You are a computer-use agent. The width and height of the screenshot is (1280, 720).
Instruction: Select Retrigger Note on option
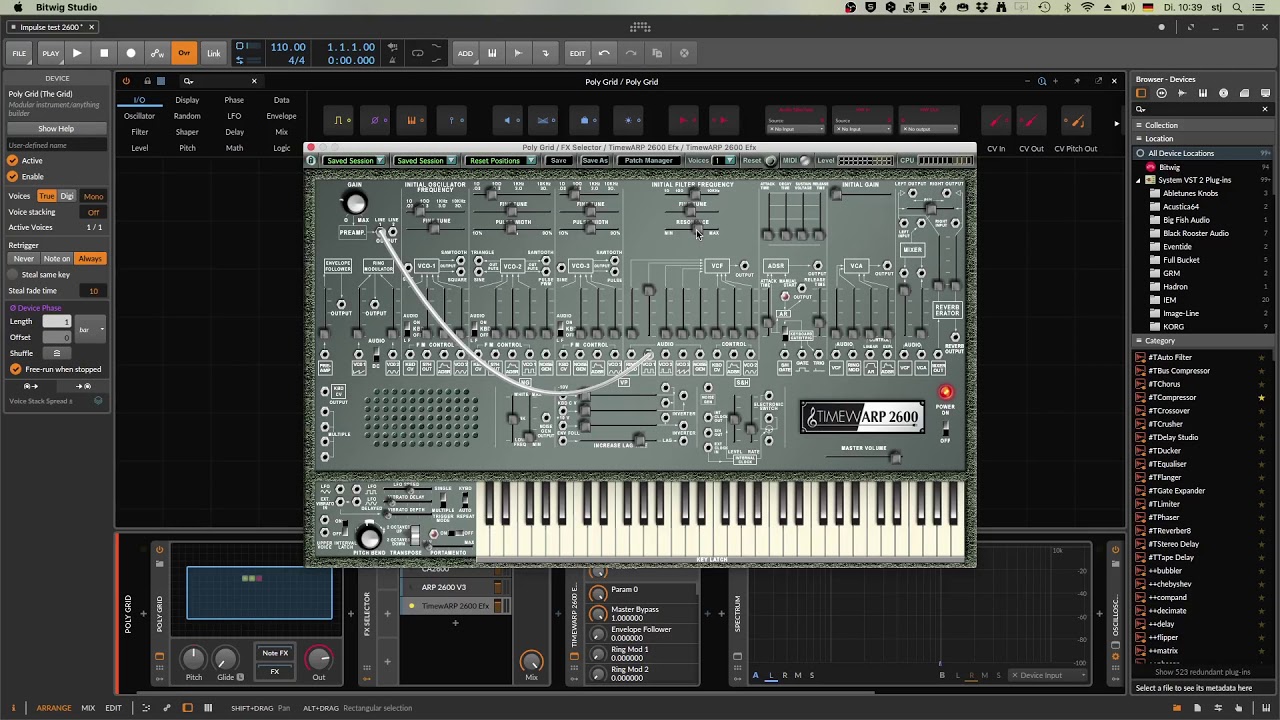[x=57, y=259]
